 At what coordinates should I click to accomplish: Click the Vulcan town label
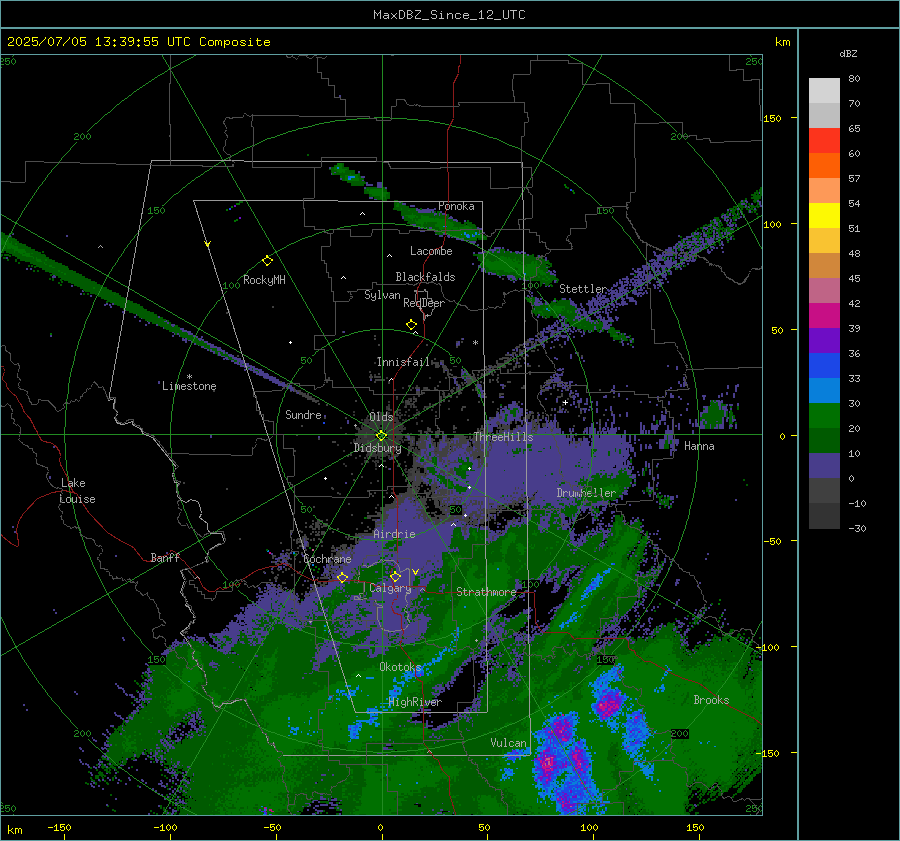coord(509,743)
